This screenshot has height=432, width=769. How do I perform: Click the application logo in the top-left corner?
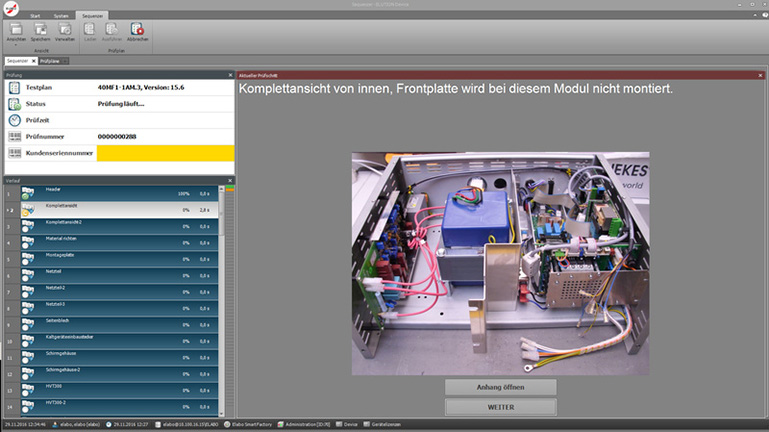12,7
